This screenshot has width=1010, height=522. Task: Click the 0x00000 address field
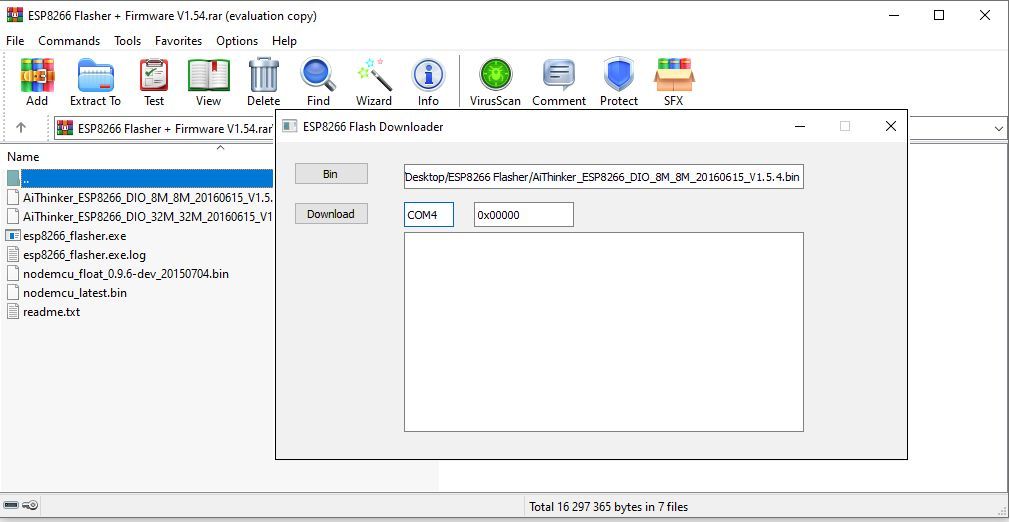(524, 215)
